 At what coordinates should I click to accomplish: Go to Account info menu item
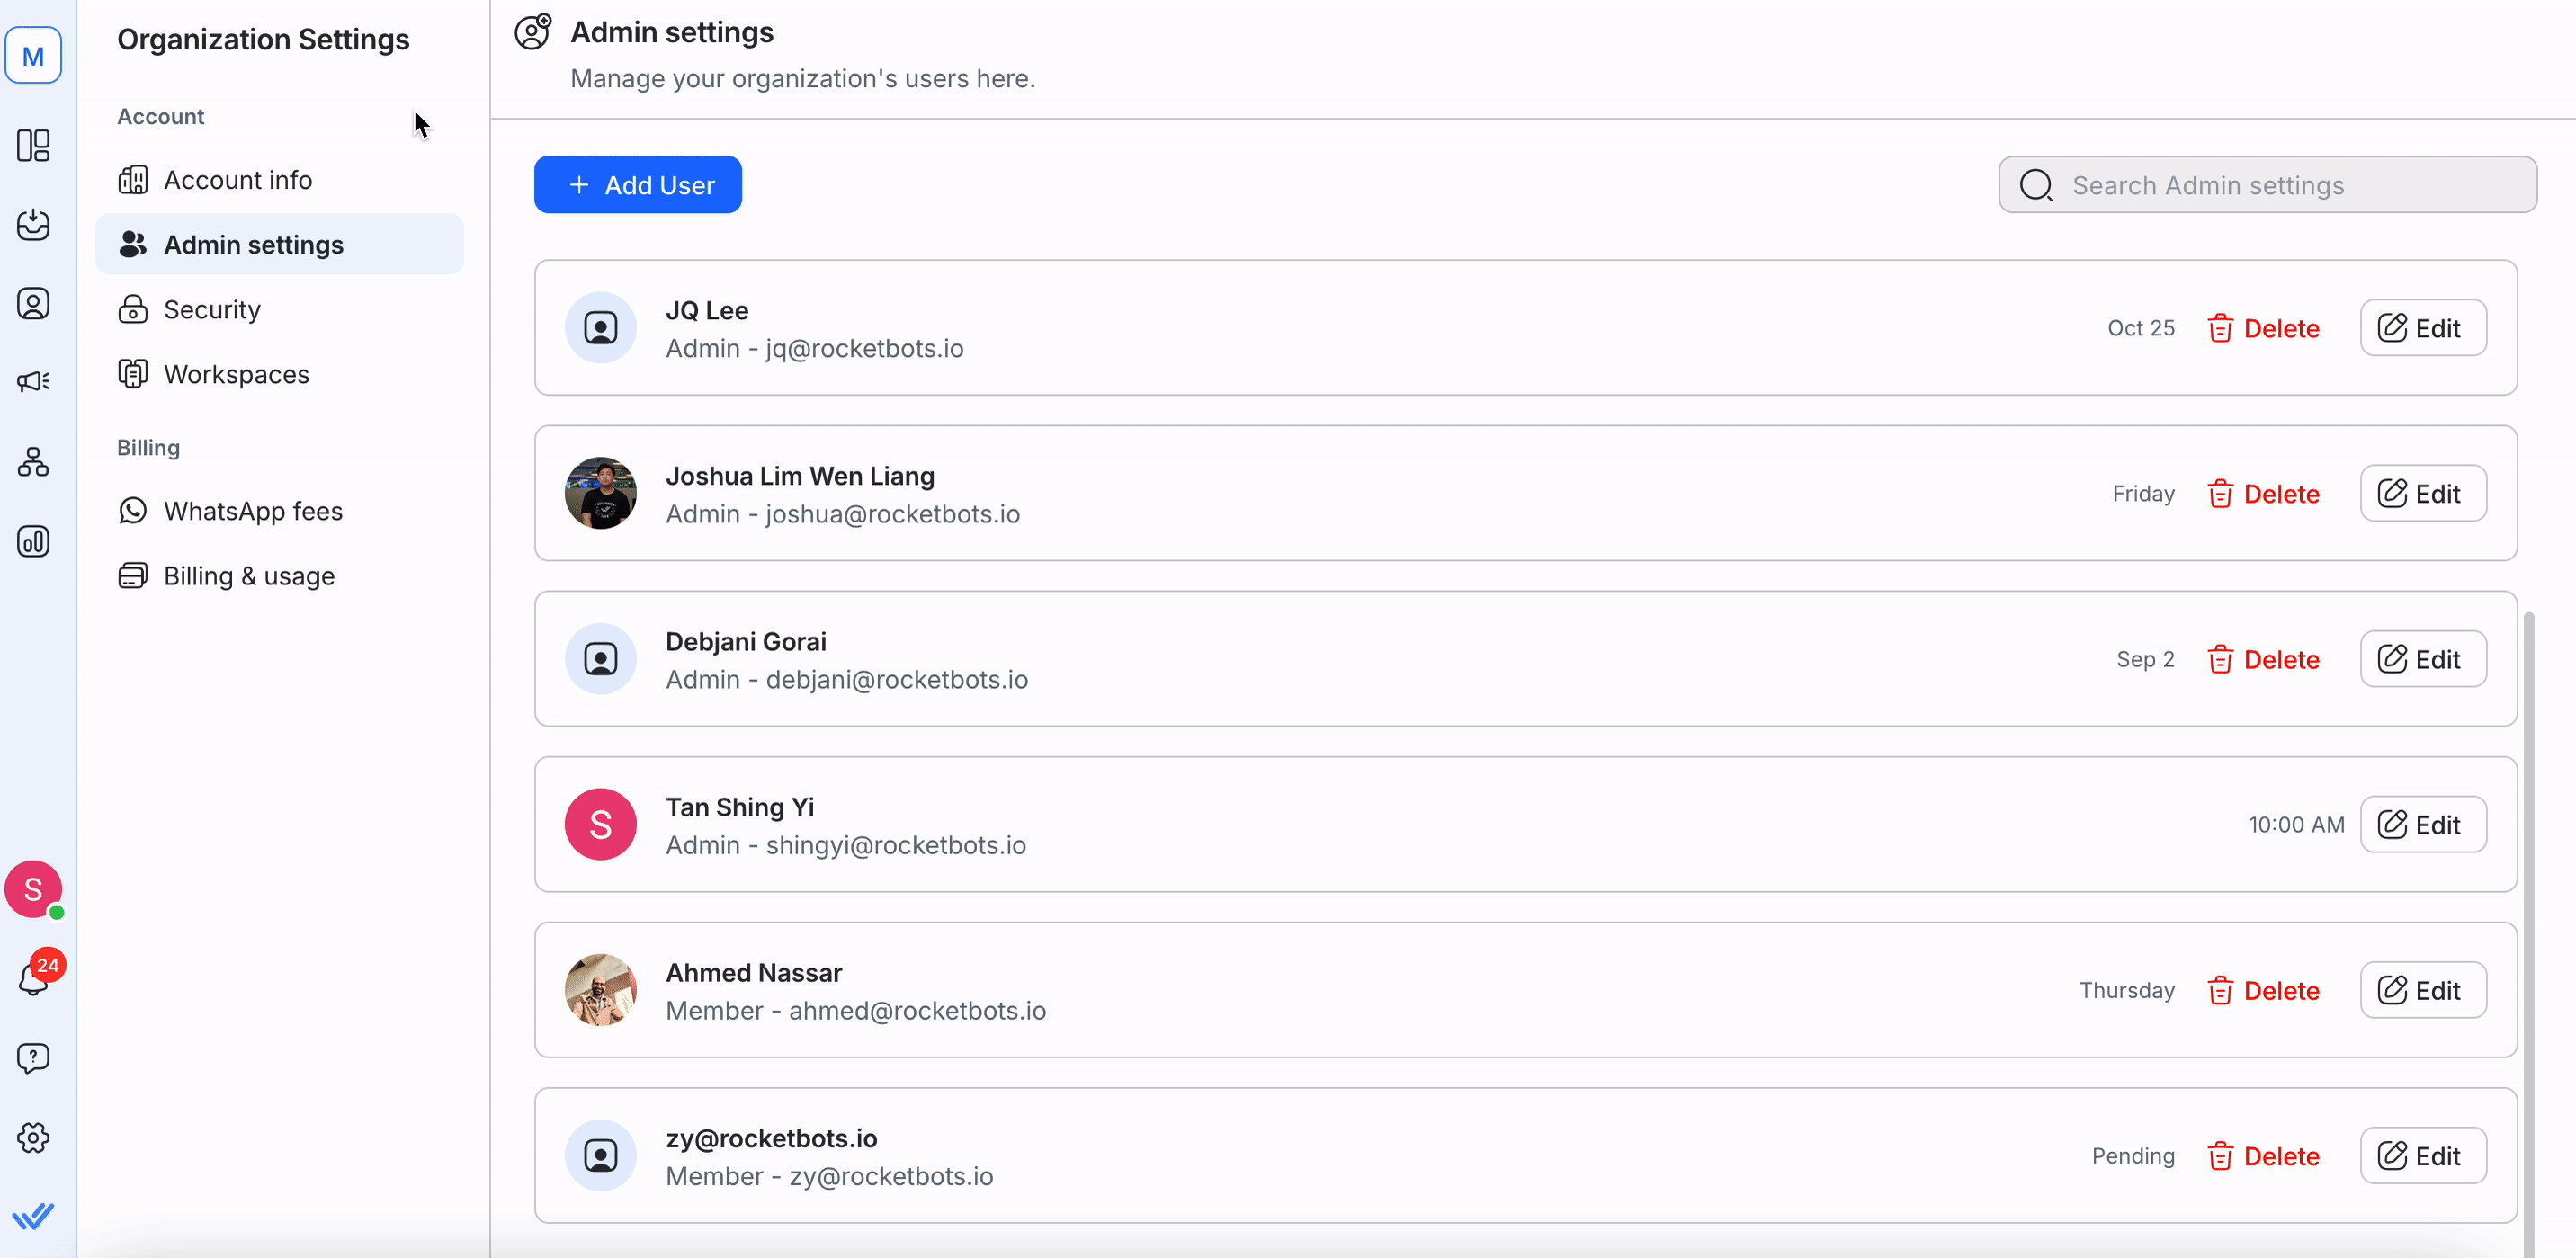pyautogui.click(x=238, y=180)
